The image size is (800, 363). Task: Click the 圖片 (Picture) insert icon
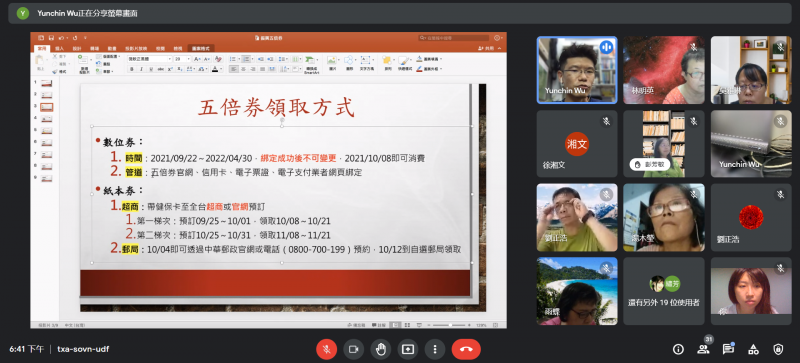click(332, 63)
